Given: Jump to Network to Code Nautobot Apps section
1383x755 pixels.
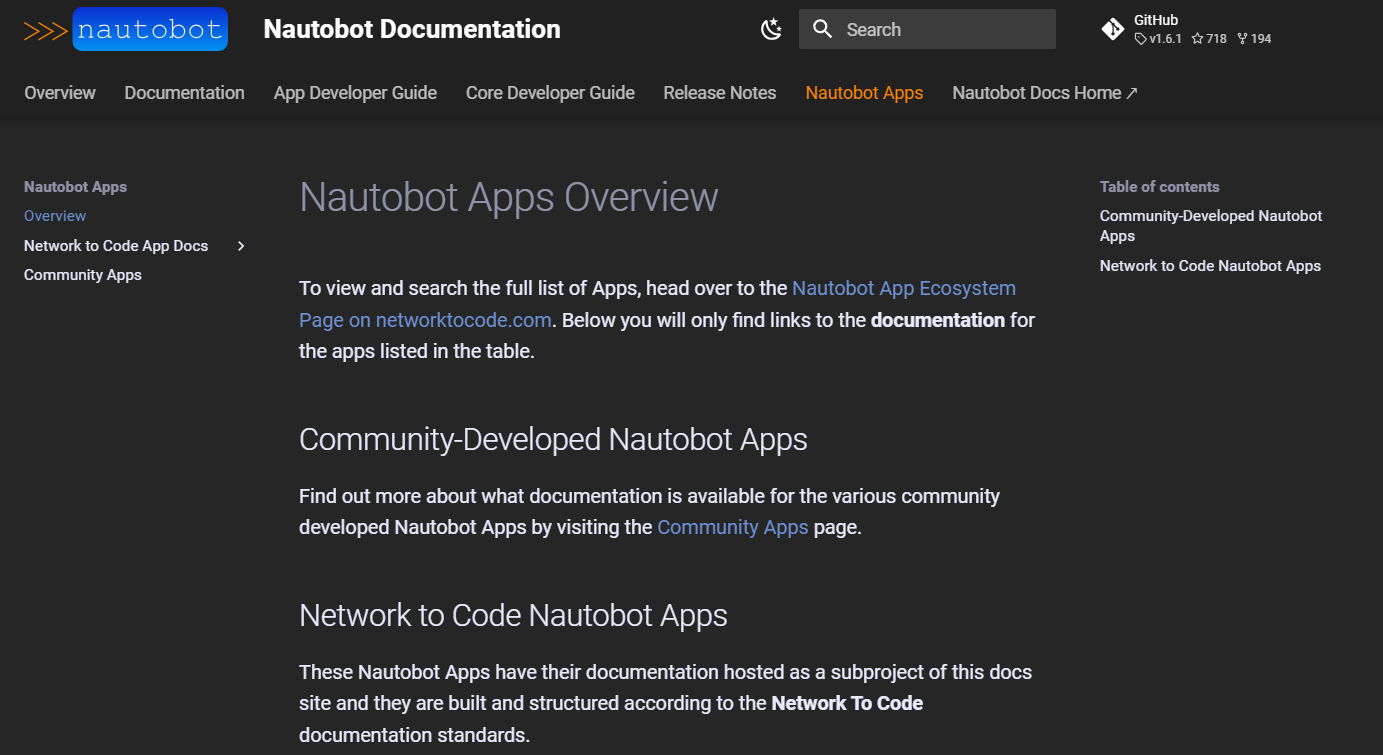Looking at the screenshot, I should (1210, 266).
